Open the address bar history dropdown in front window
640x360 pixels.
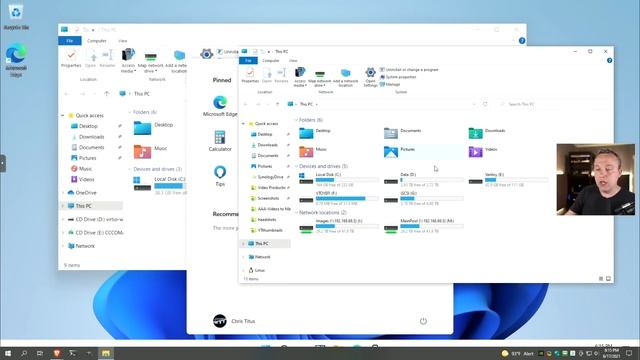(x=474, y=104)
